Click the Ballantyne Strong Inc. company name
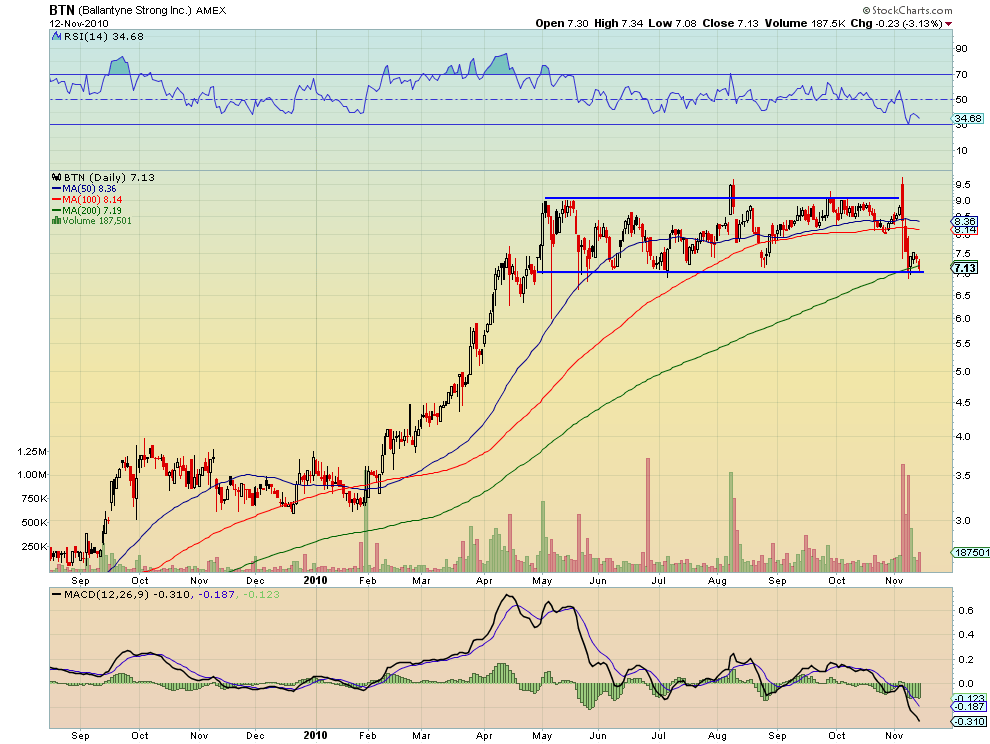Viewport: 990px width, 744px height. point(134,10)
